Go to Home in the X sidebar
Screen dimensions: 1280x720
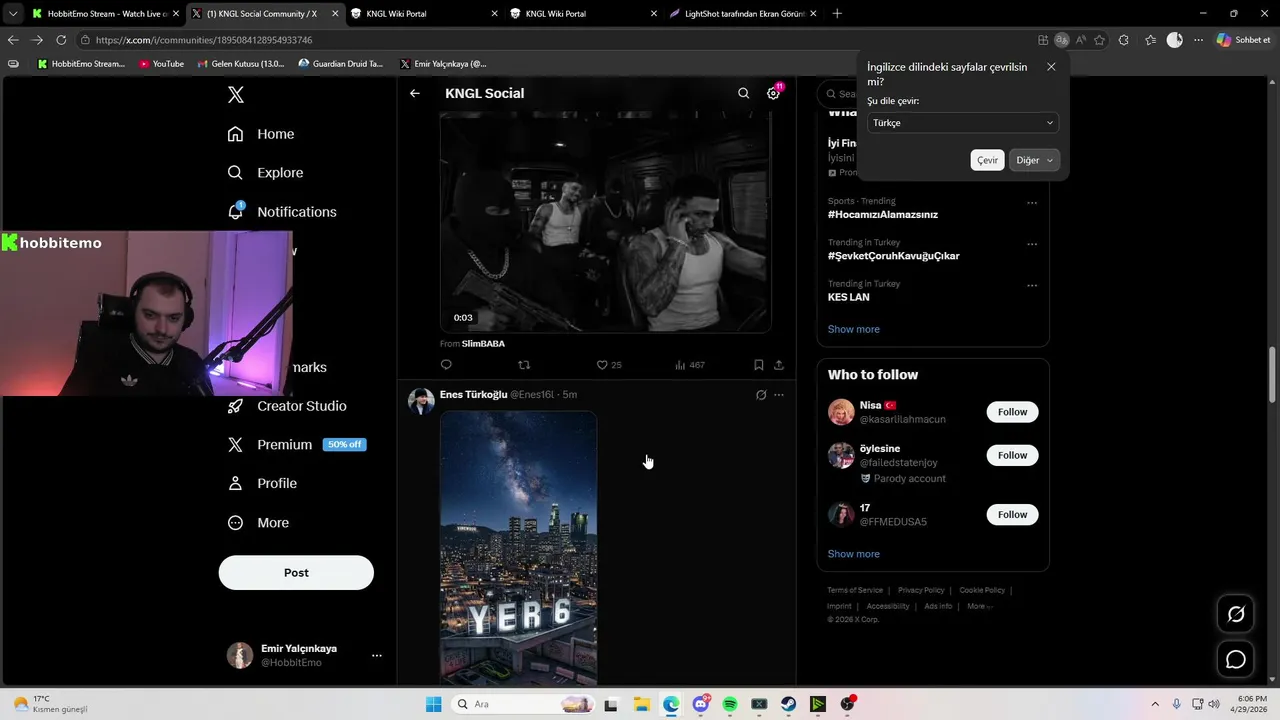261,134
